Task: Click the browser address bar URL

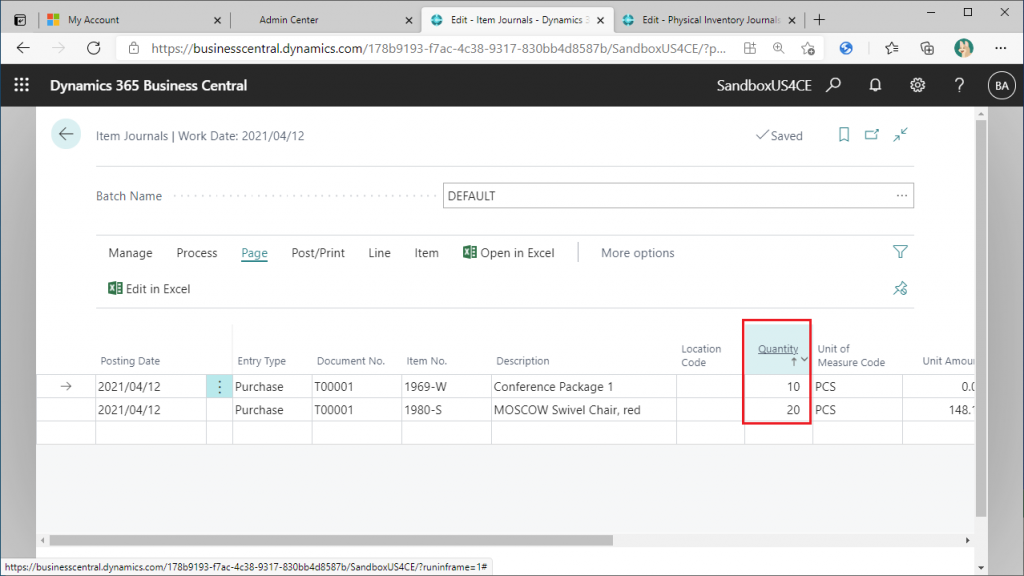Action: (438, 48)
